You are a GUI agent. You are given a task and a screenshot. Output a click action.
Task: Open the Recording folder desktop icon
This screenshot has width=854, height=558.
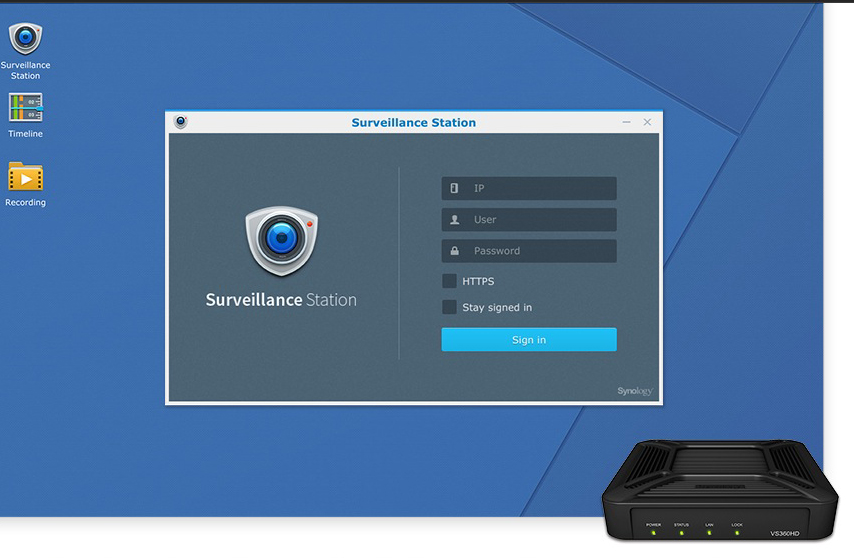pyautogui.click(x=25, y=177)
